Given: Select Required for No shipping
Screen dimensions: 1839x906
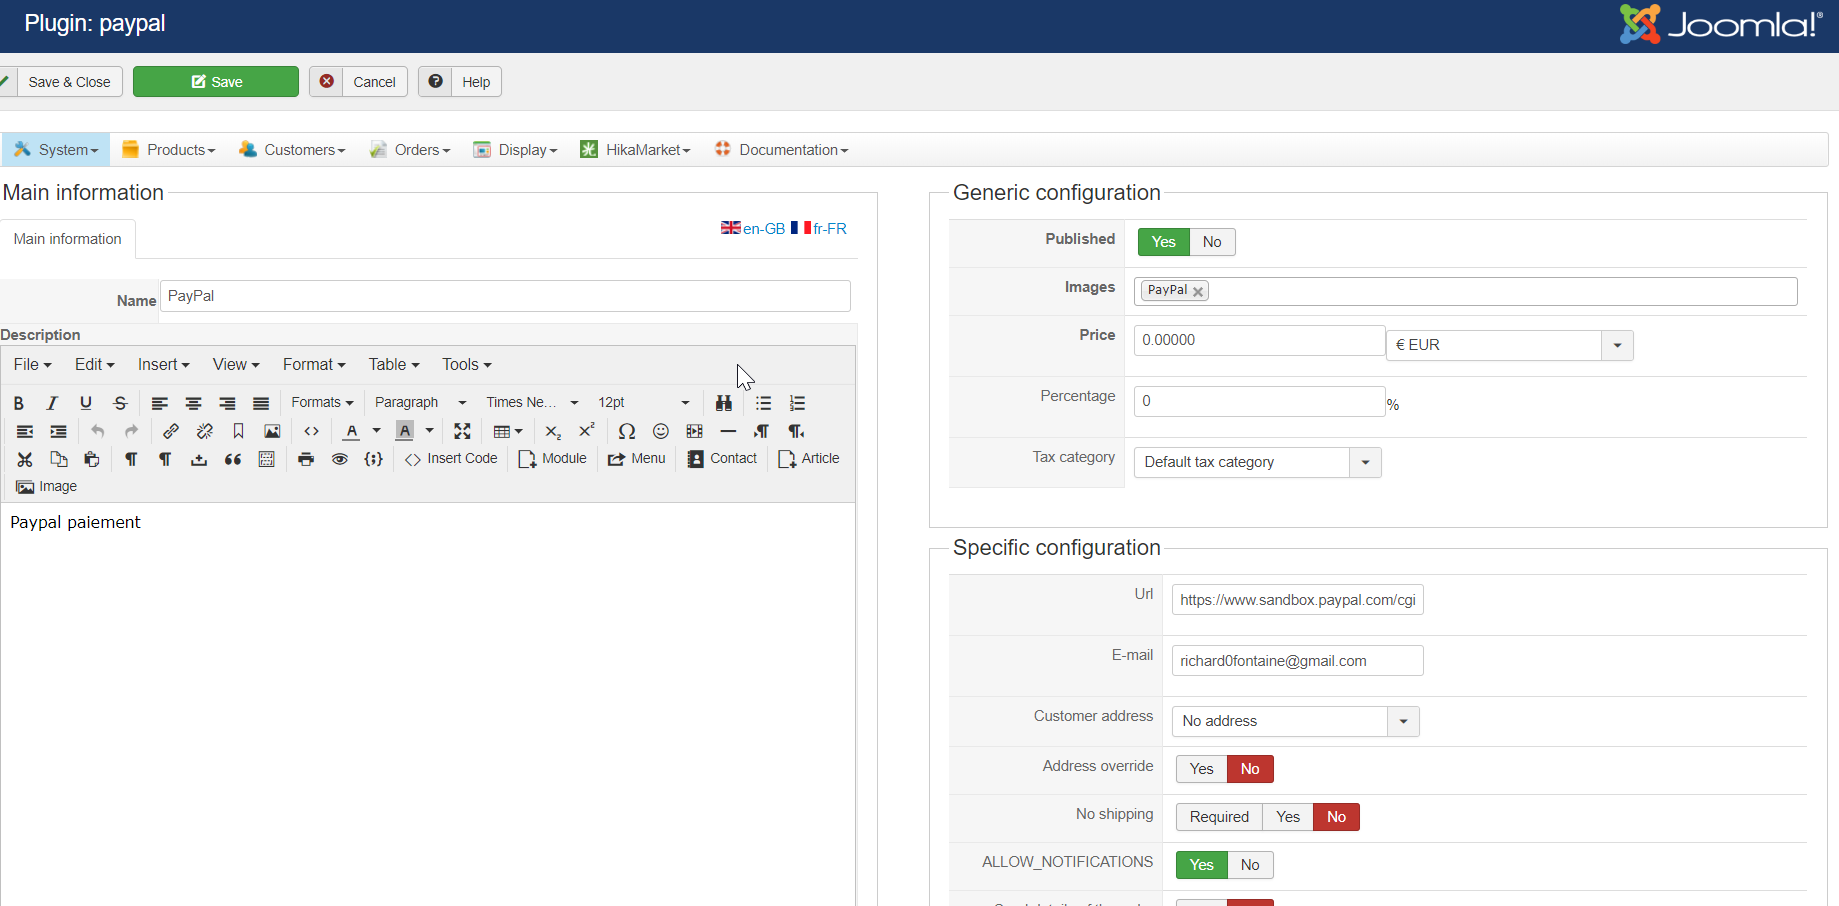Looking at the screenshot, I should pos(1219,817).
